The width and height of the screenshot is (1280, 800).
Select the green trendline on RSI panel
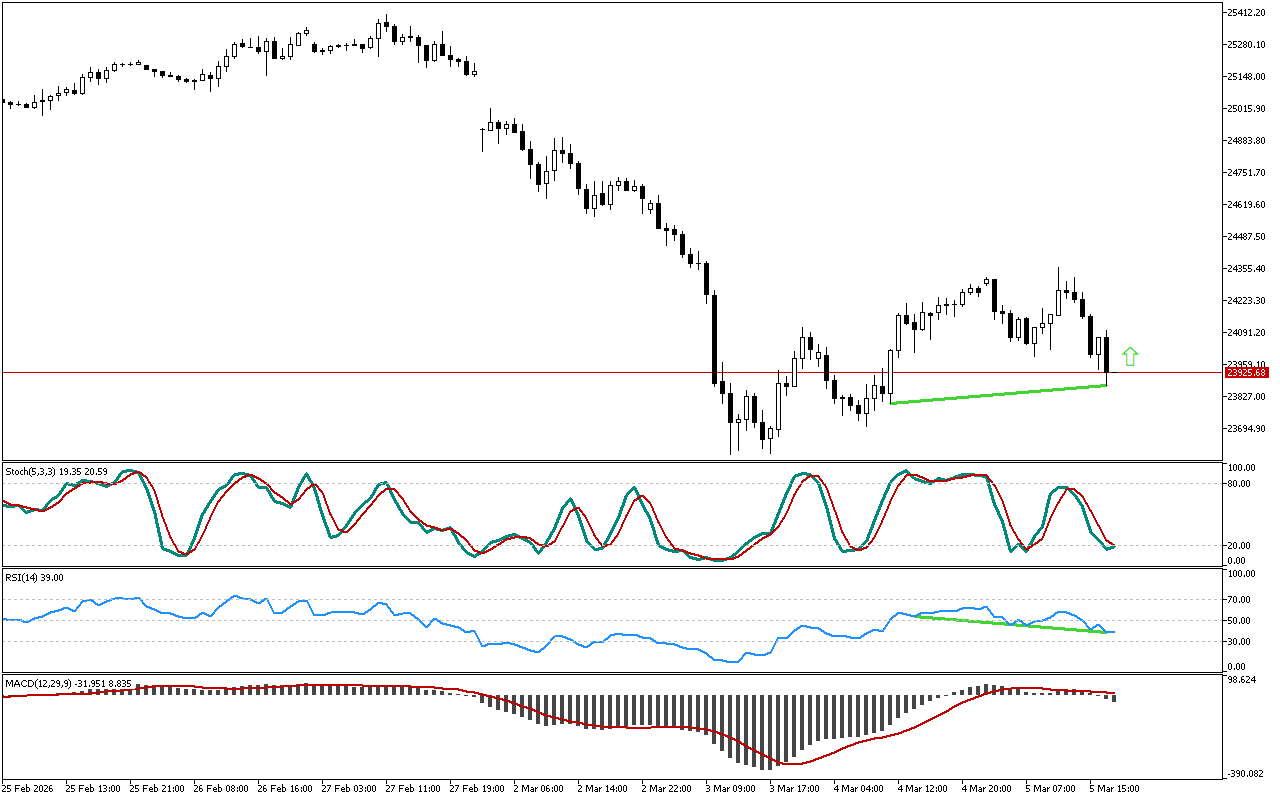pos(1010,624)
